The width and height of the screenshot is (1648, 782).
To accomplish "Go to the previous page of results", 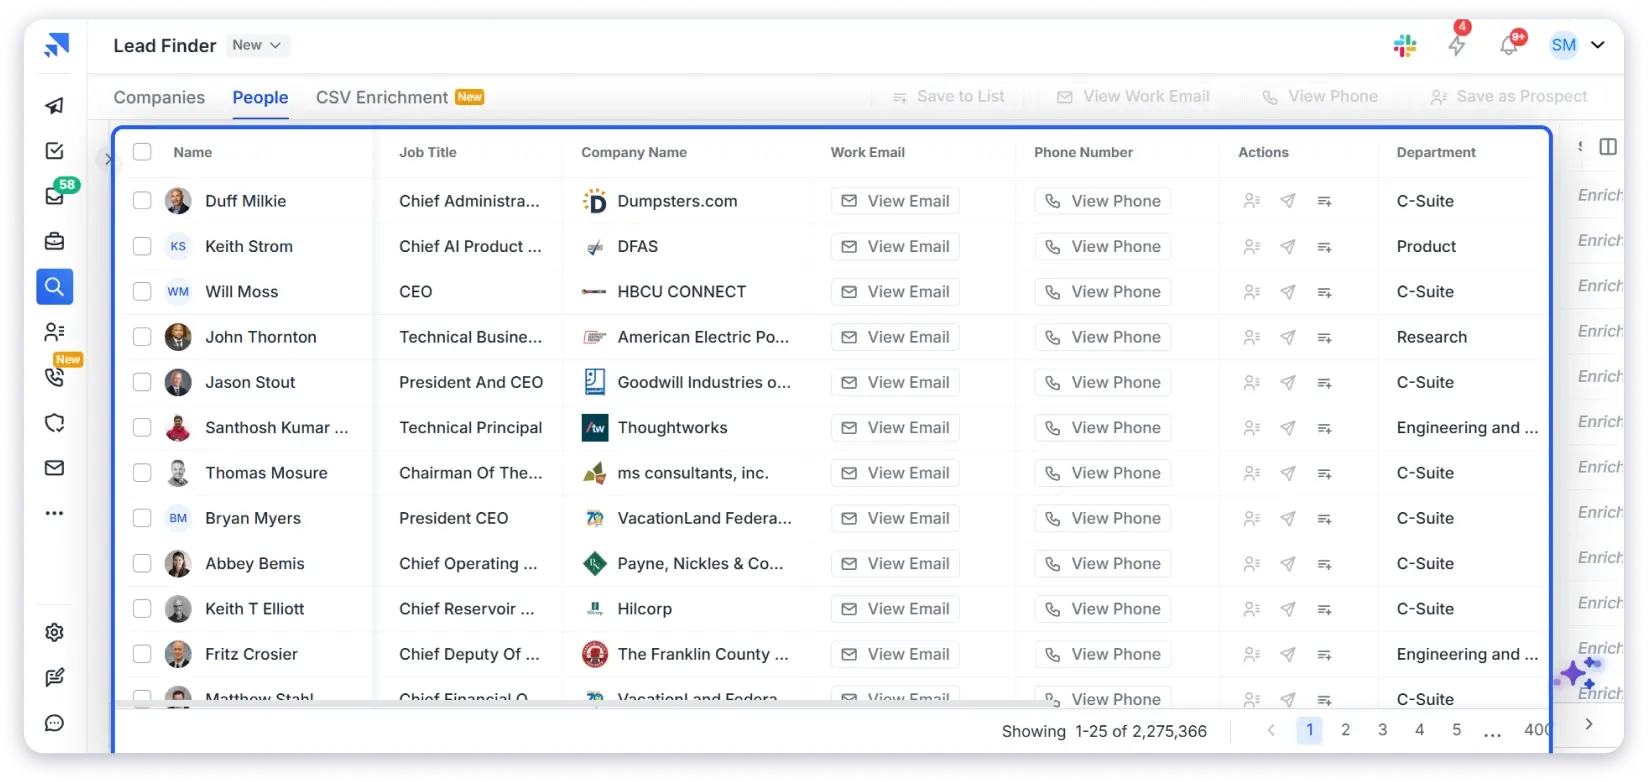I will (x=1271, y=730).
